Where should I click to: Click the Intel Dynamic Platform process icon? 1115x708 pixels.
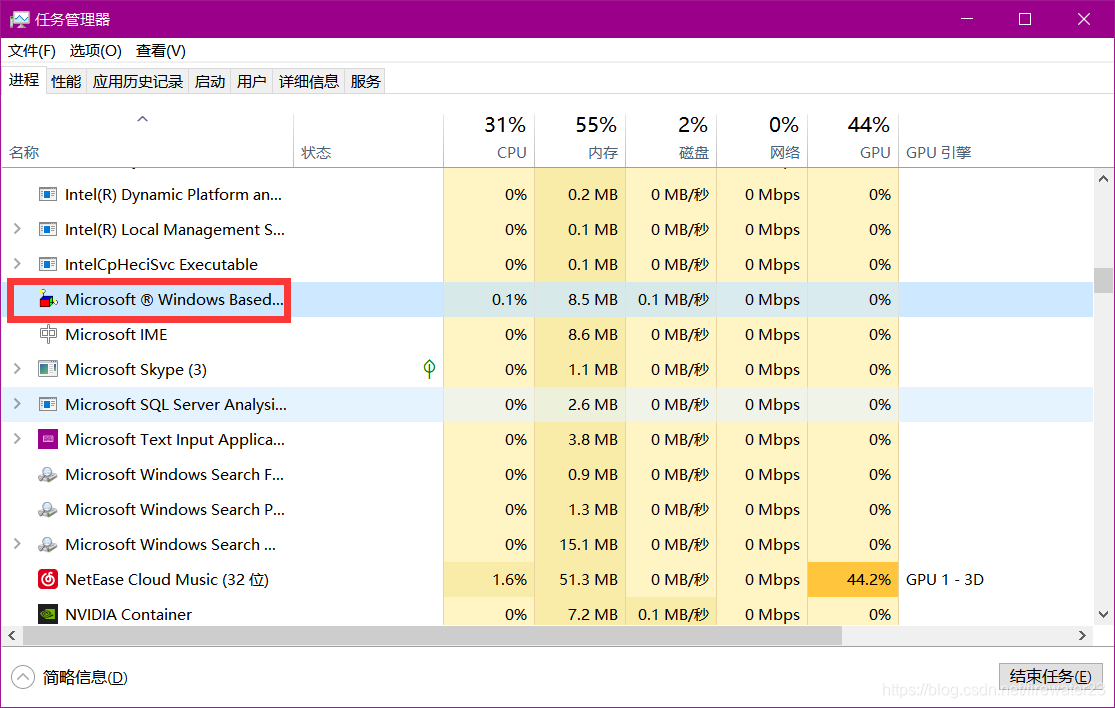tap(48, 195)
